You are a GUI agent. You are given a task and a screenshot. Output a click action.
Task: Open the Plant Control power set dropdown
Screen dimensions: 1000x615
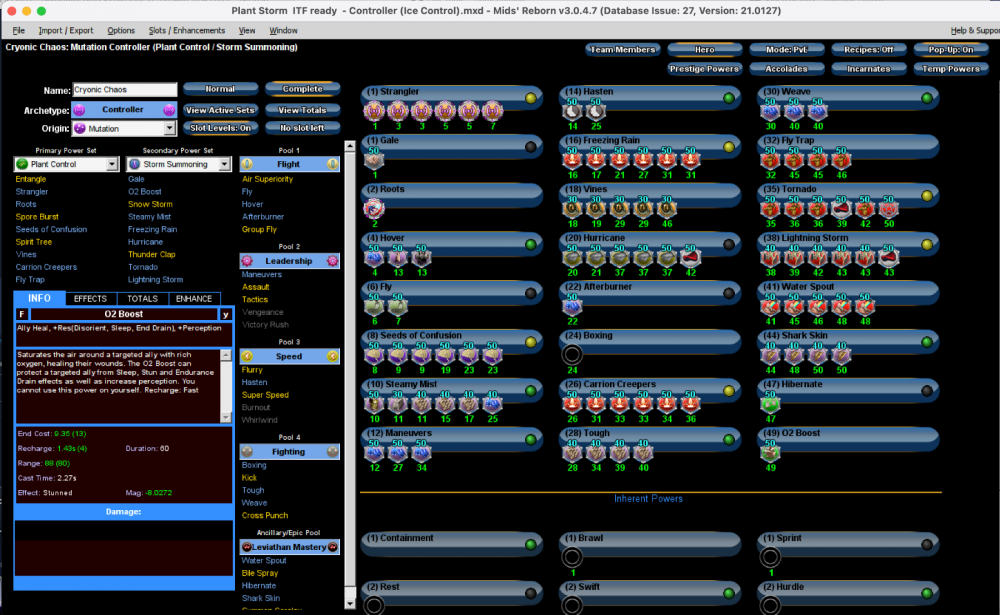(66, 163)
